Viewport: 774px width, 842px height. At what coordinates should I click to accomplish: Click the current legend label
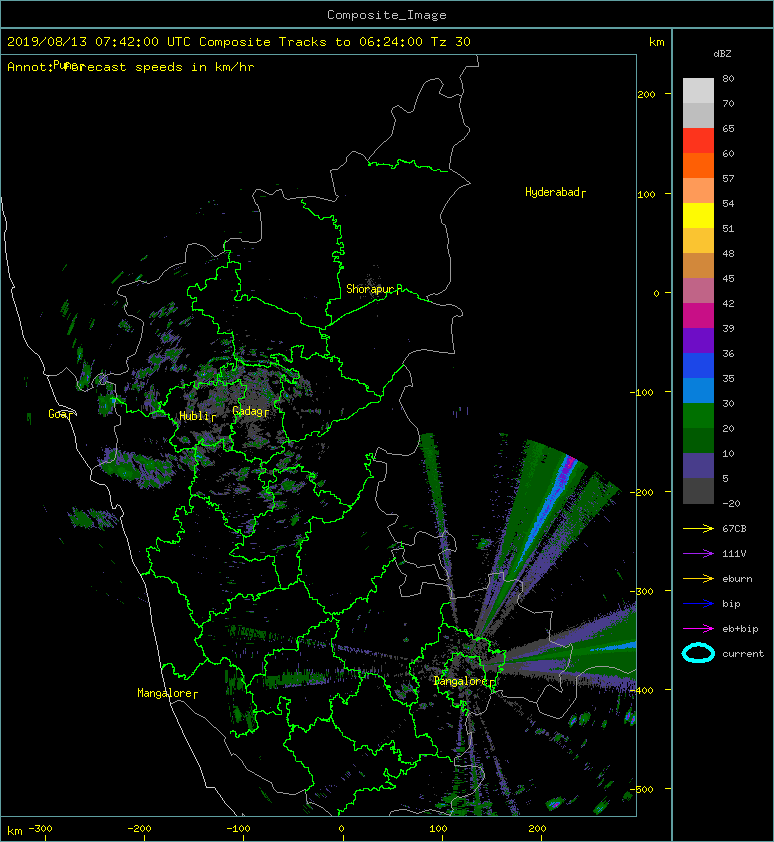(743, 654)
